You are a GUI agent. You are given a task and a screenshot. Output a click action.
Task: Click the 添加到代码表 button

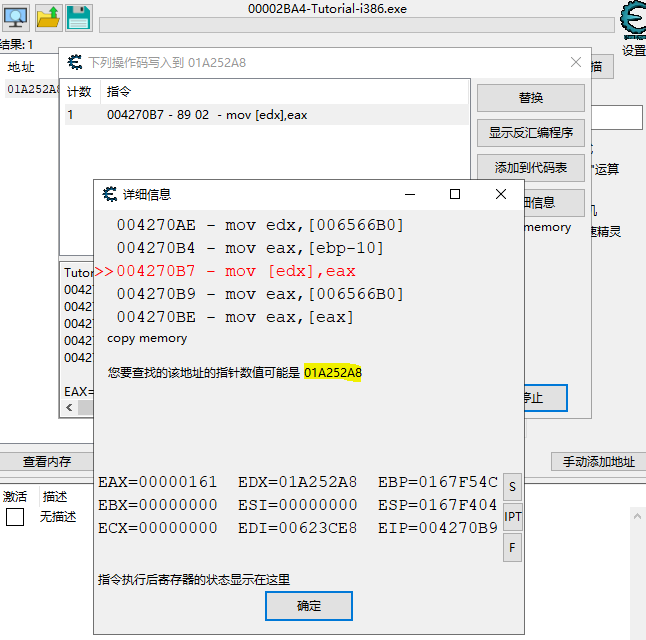[x=531, y=168]
